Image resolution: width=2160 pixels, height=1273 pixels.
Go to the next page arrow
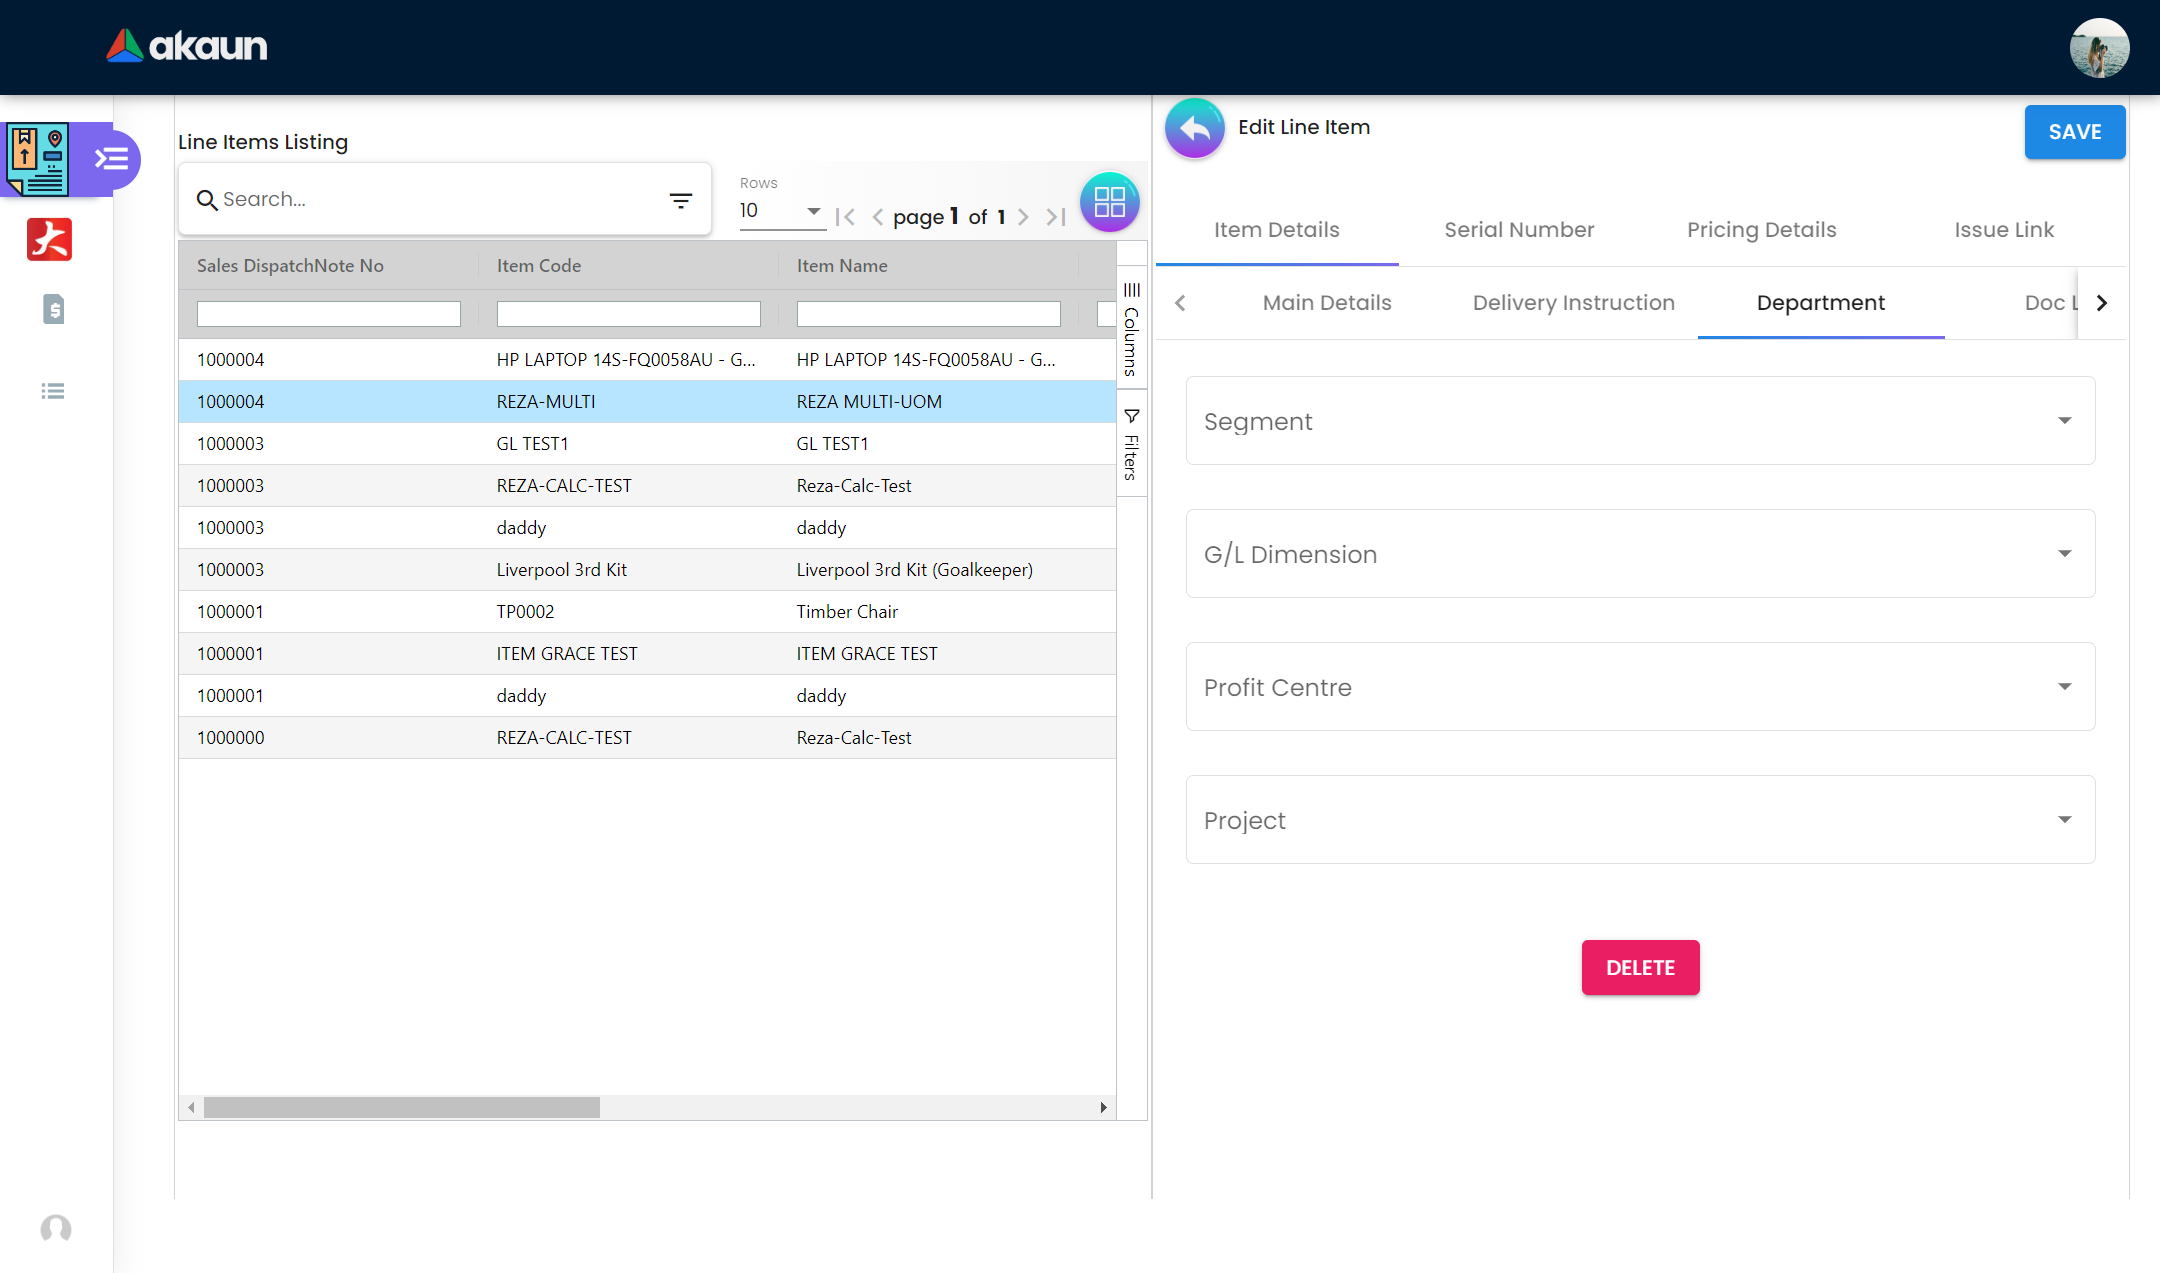click(x=1023, y=217)
